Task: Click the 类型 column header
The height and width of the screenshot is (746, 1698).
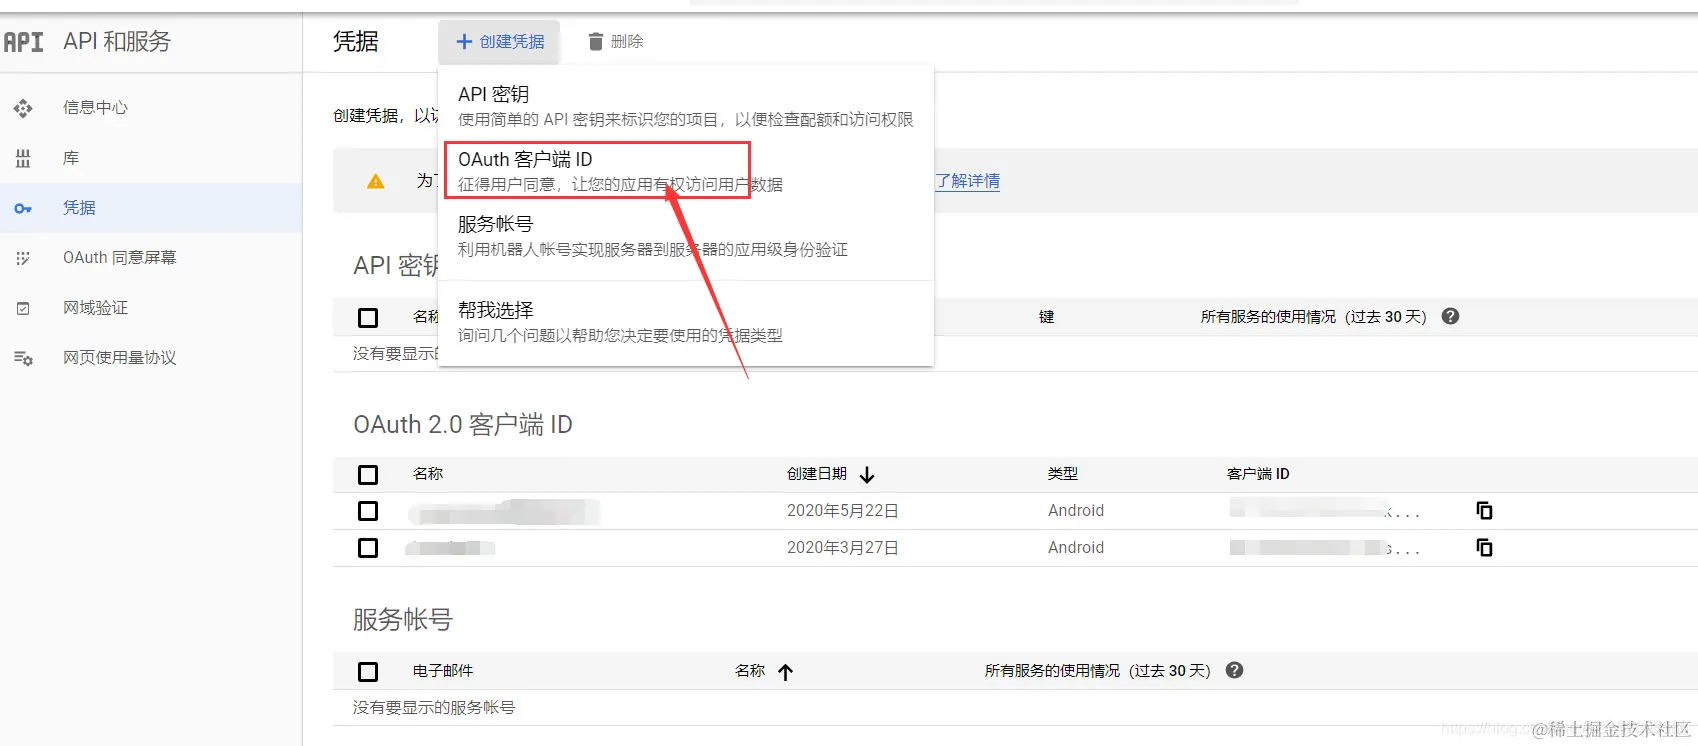Action: click(1063, 474)
